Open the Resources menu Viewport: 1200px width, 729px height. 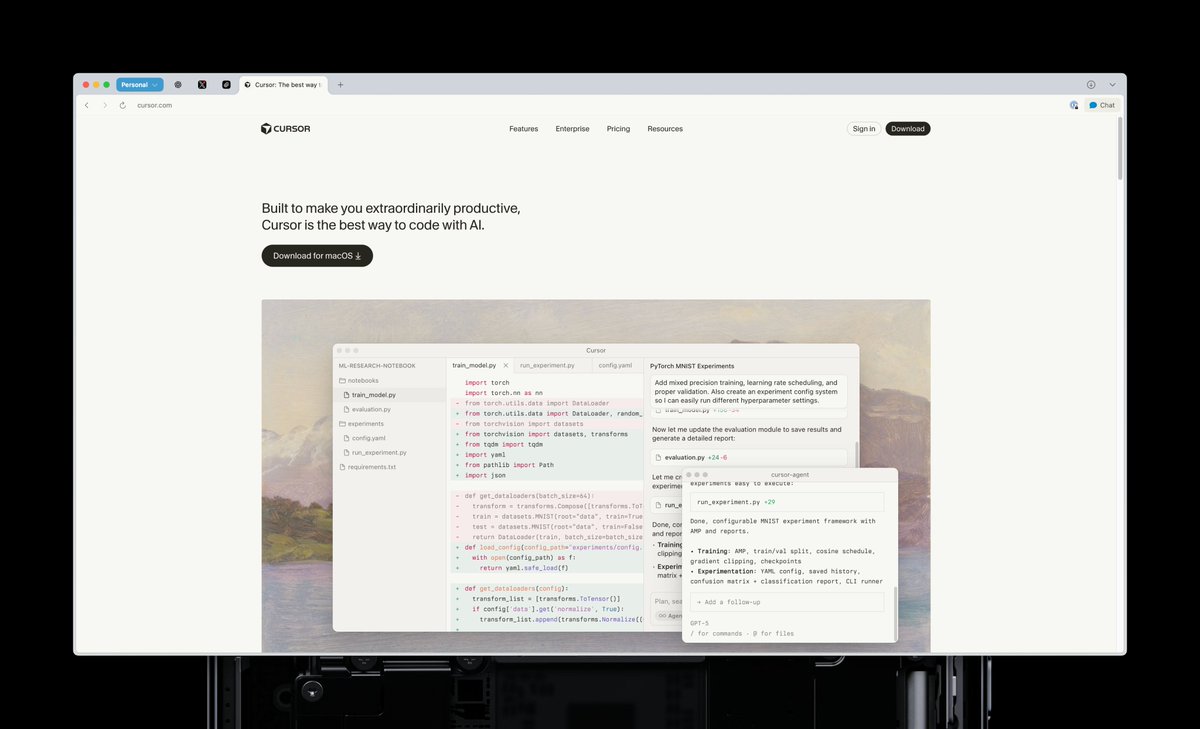click(x=665, y=129)
